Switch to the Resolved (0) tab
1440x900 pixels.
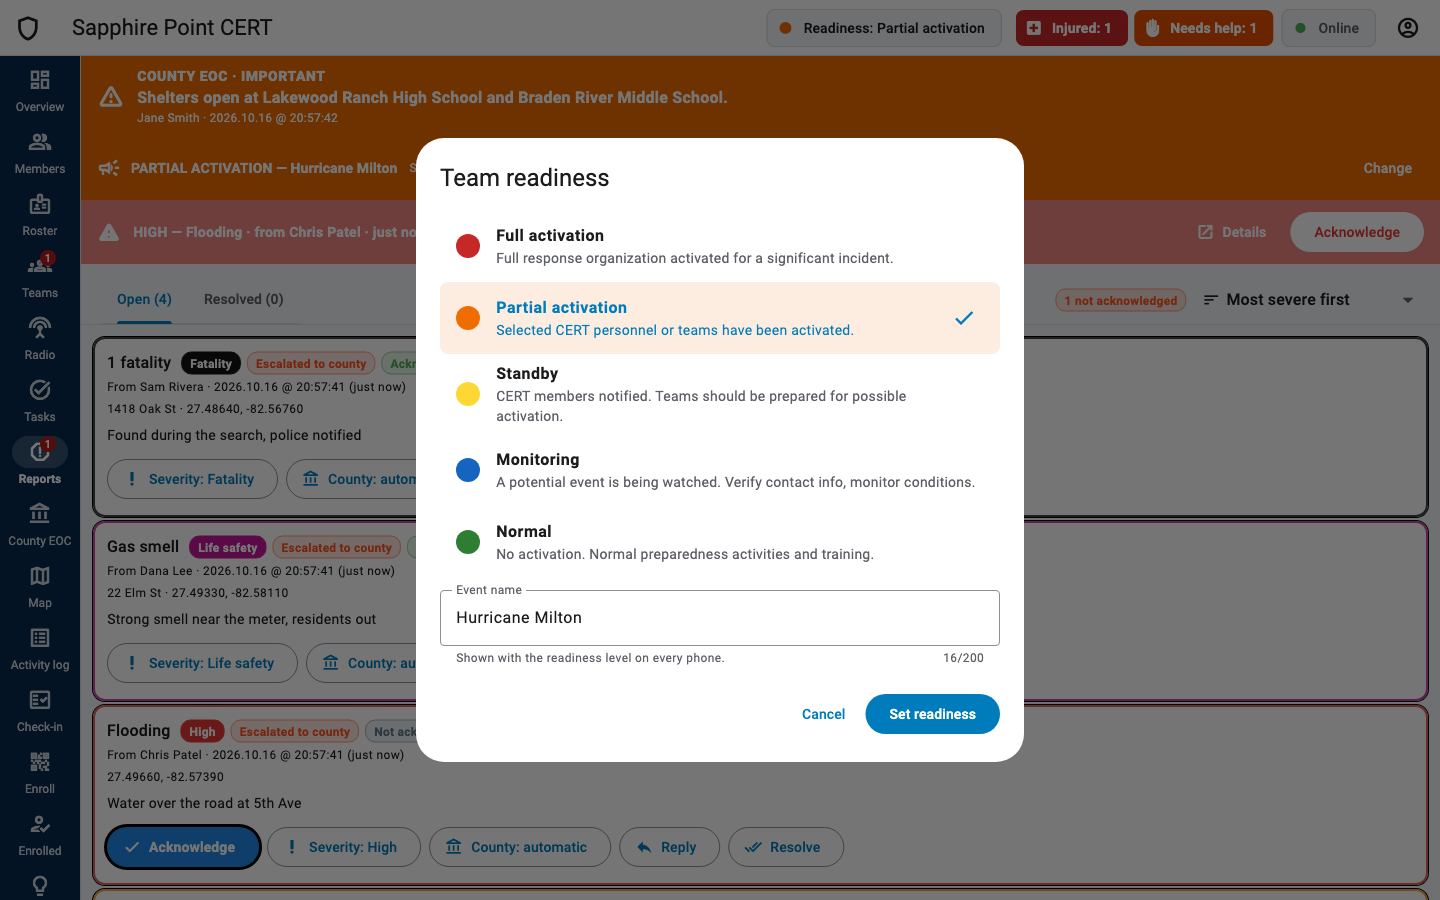(x=244, y=299)
